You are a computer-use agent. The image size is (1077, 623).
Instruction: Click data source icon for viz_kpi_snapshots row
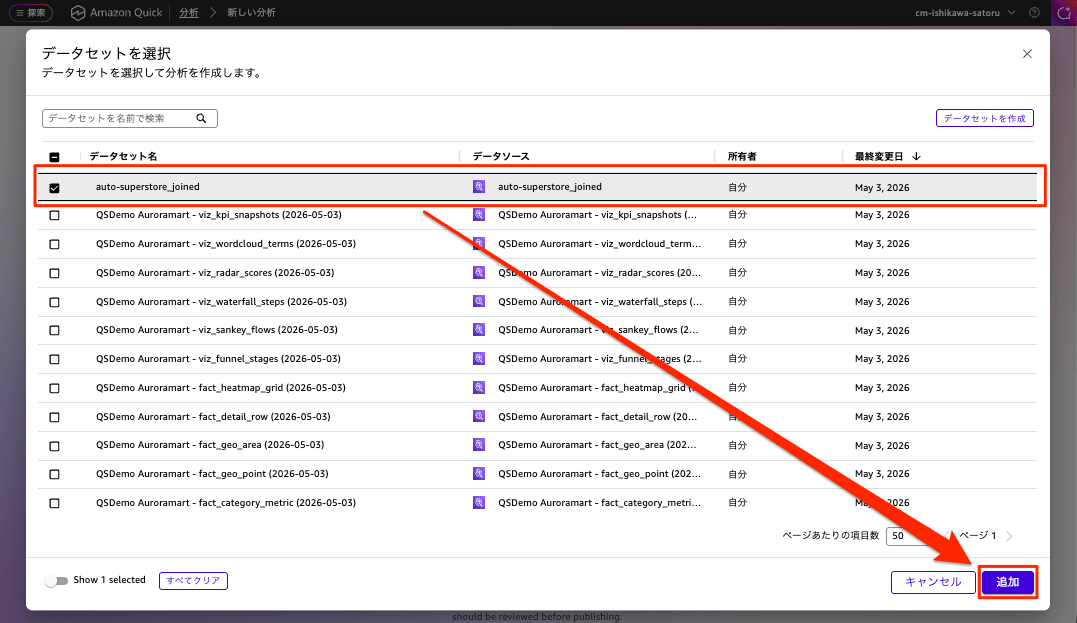click(x=479, y=214)
